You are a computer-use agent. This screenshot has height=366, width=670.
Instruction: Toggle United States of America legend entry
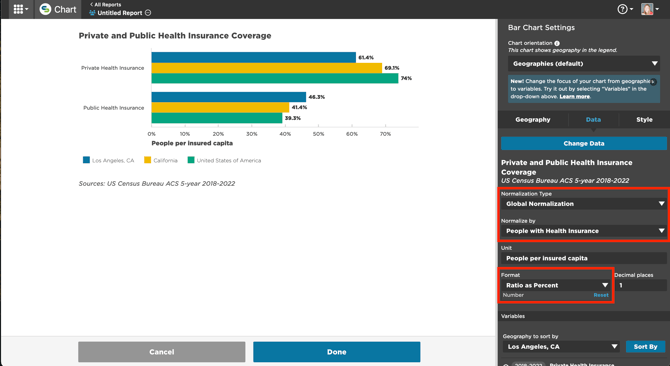click(x=224, y=160)
